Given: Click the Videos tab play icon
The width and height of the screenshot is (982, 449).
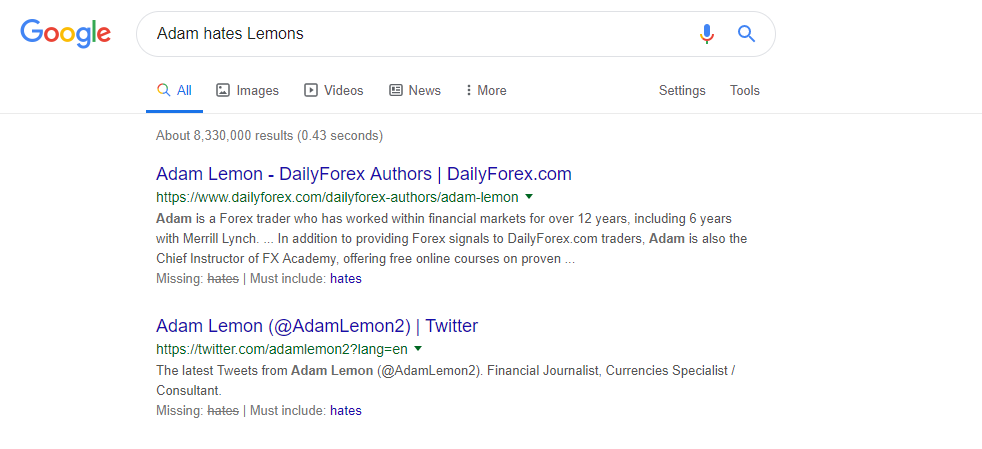Looking at the screenshot, I should pos(311,90).
